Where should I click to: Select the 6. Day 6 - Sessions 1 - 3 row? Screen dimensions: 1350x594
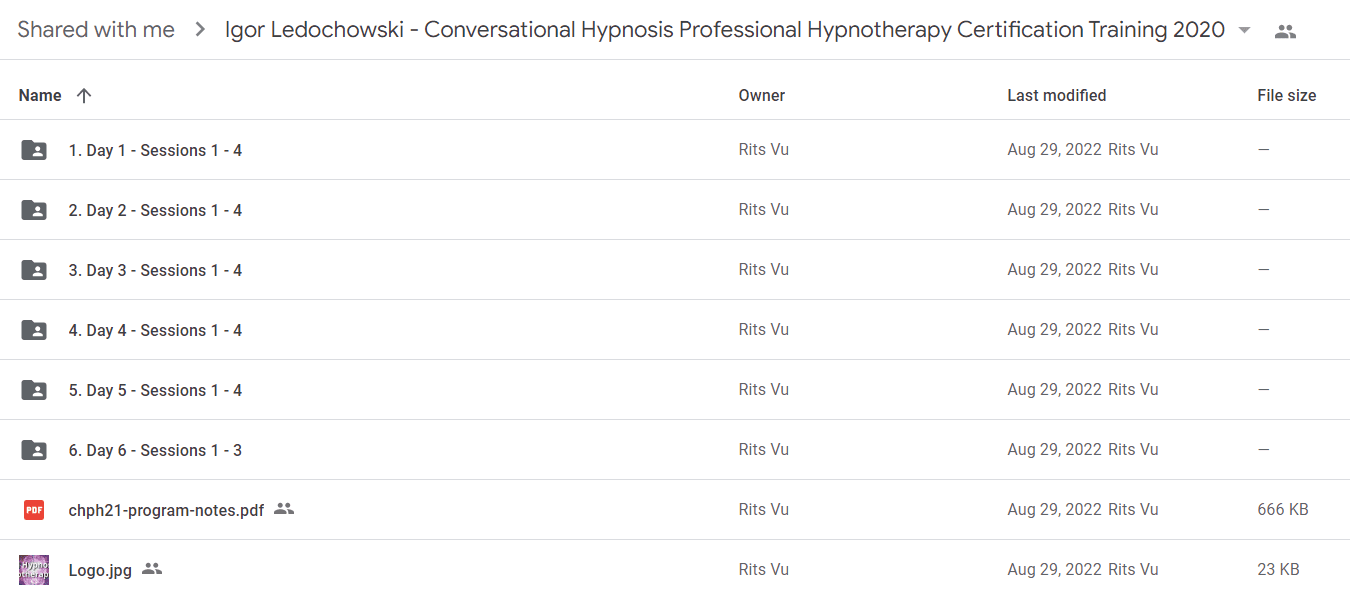(675, 450)
